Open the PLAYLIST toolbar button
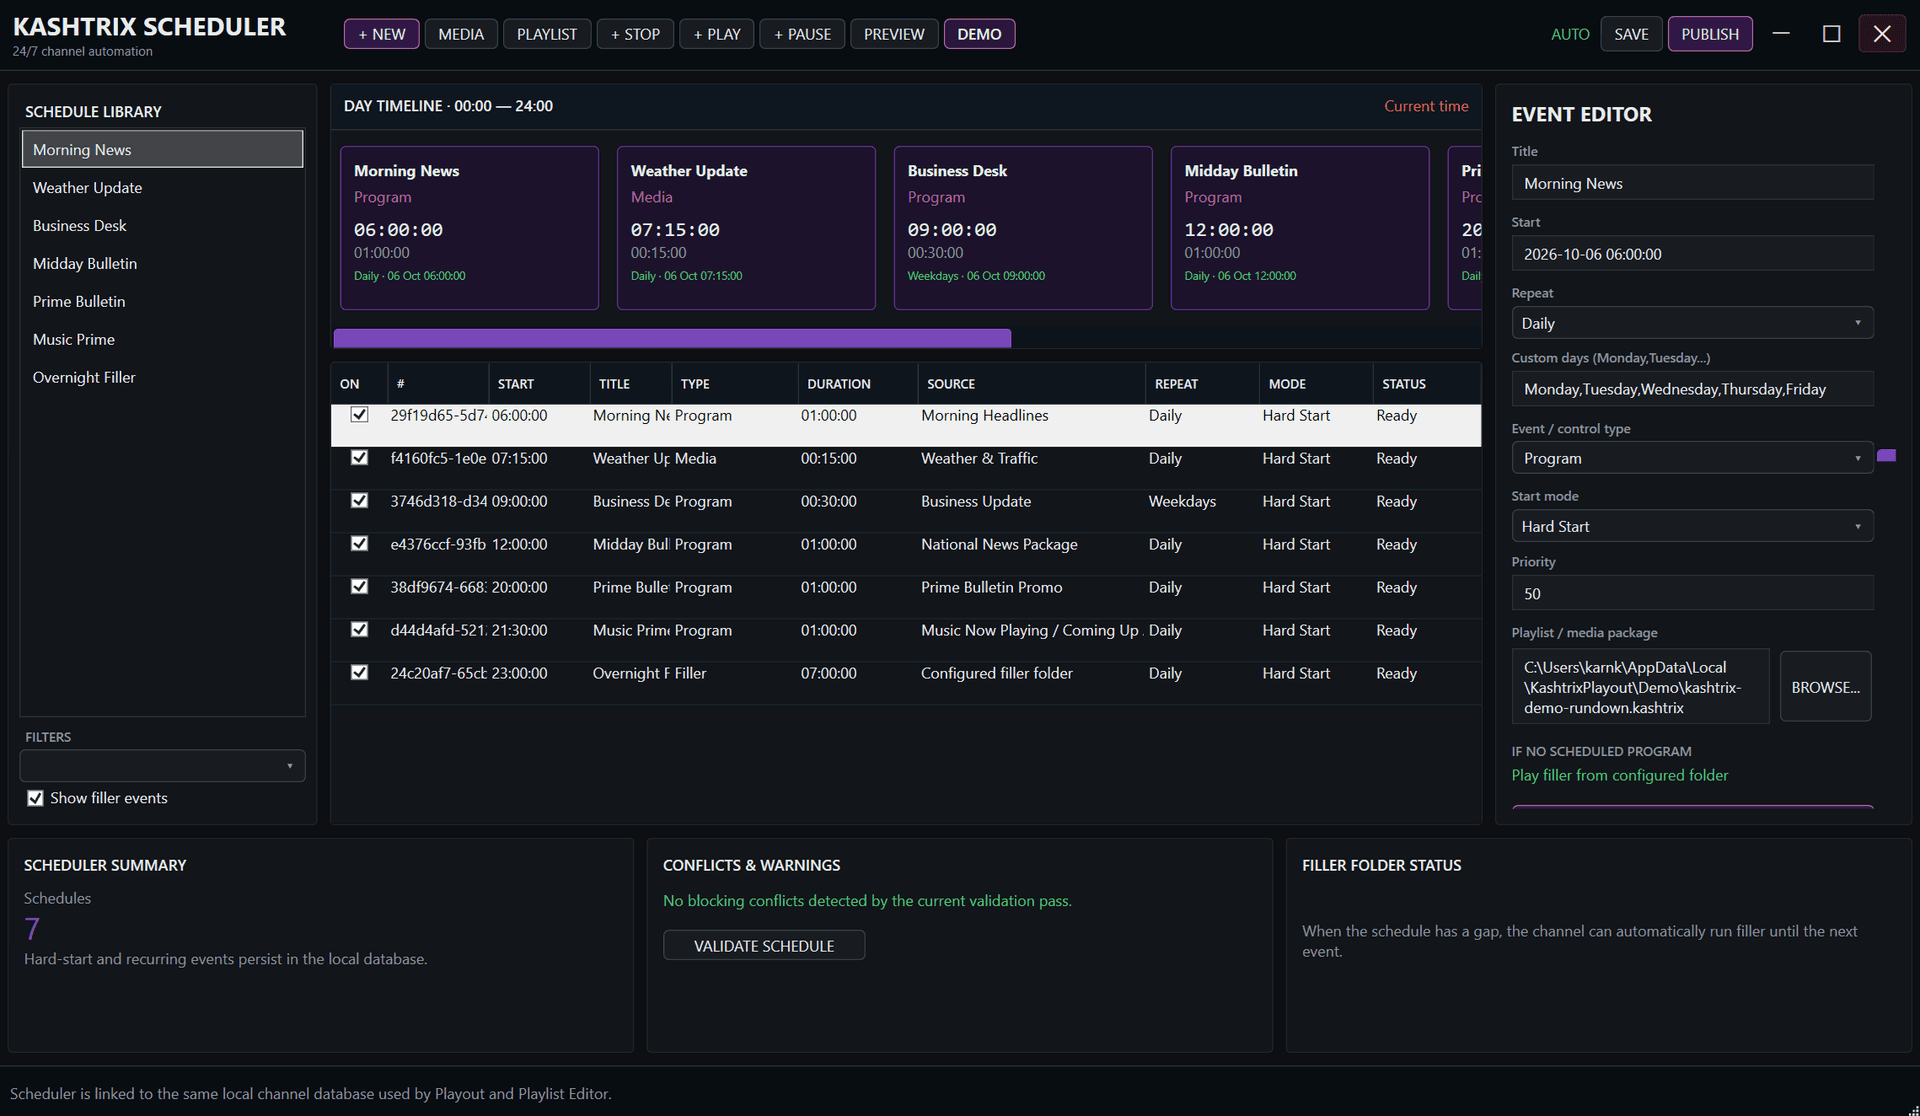This screenshot has height=1116, width=1920. coord(547,34)
